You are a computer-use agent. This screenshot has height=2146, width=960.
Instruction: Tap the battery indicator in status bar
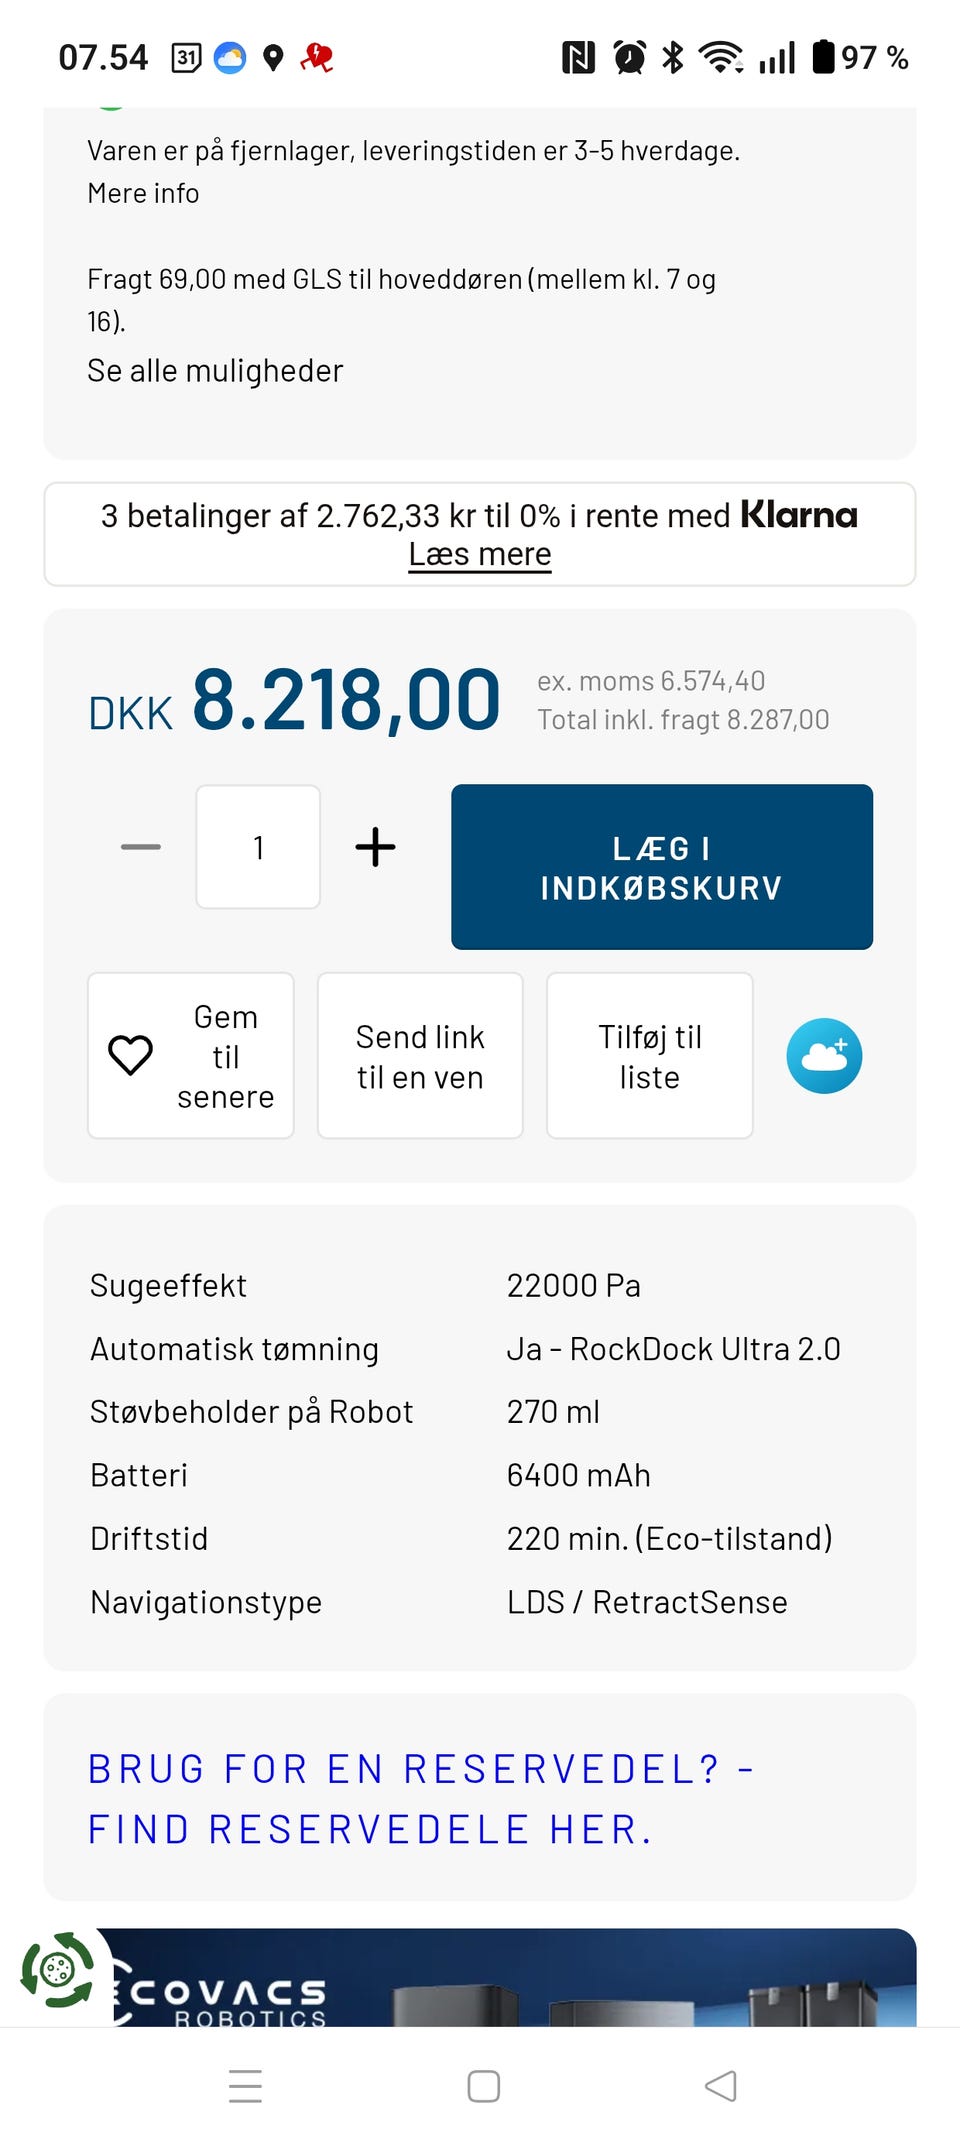click(824, 58)
